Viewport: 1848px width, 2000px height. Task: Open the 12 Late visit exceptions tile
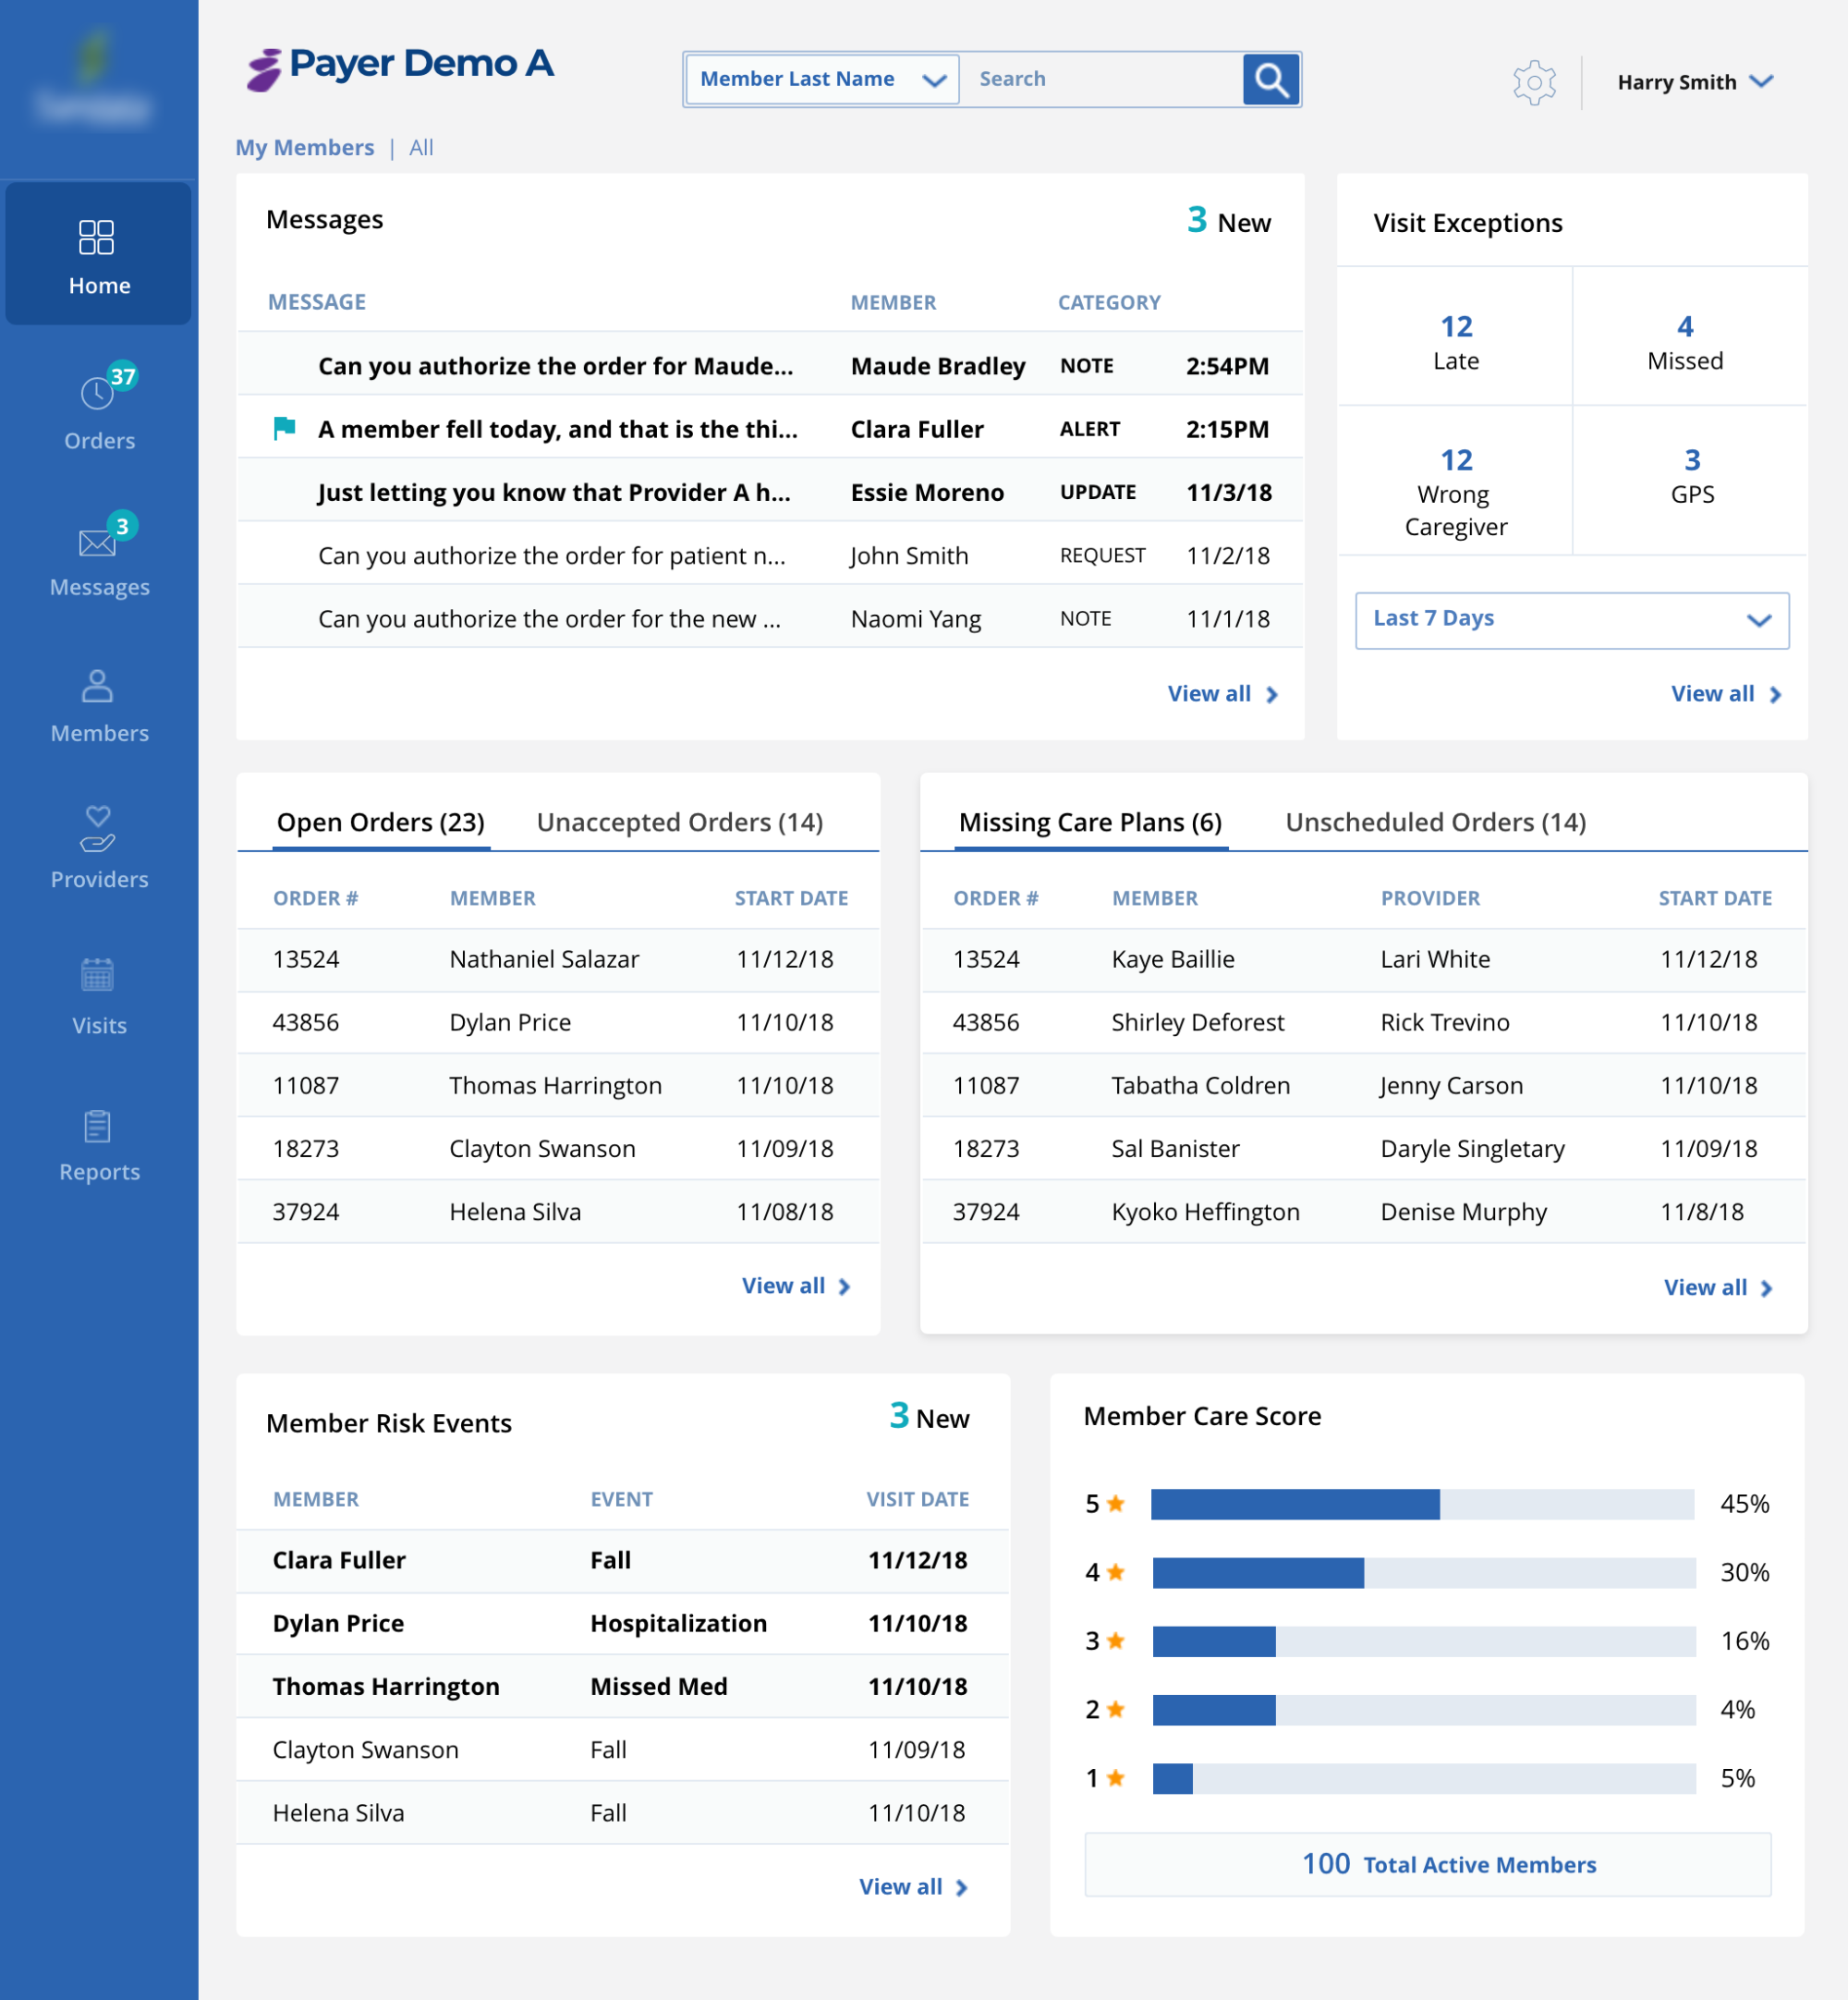[1455, 341]
